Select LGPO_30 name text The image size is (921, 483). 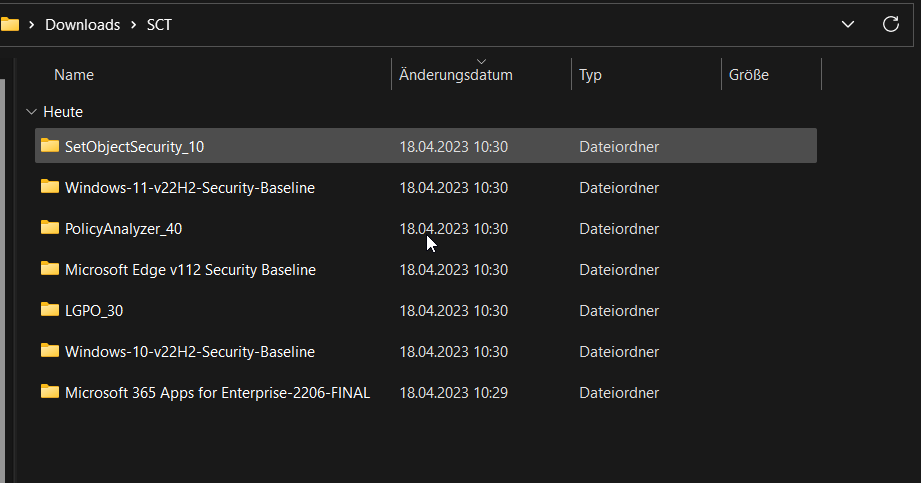tap(94, 311)
